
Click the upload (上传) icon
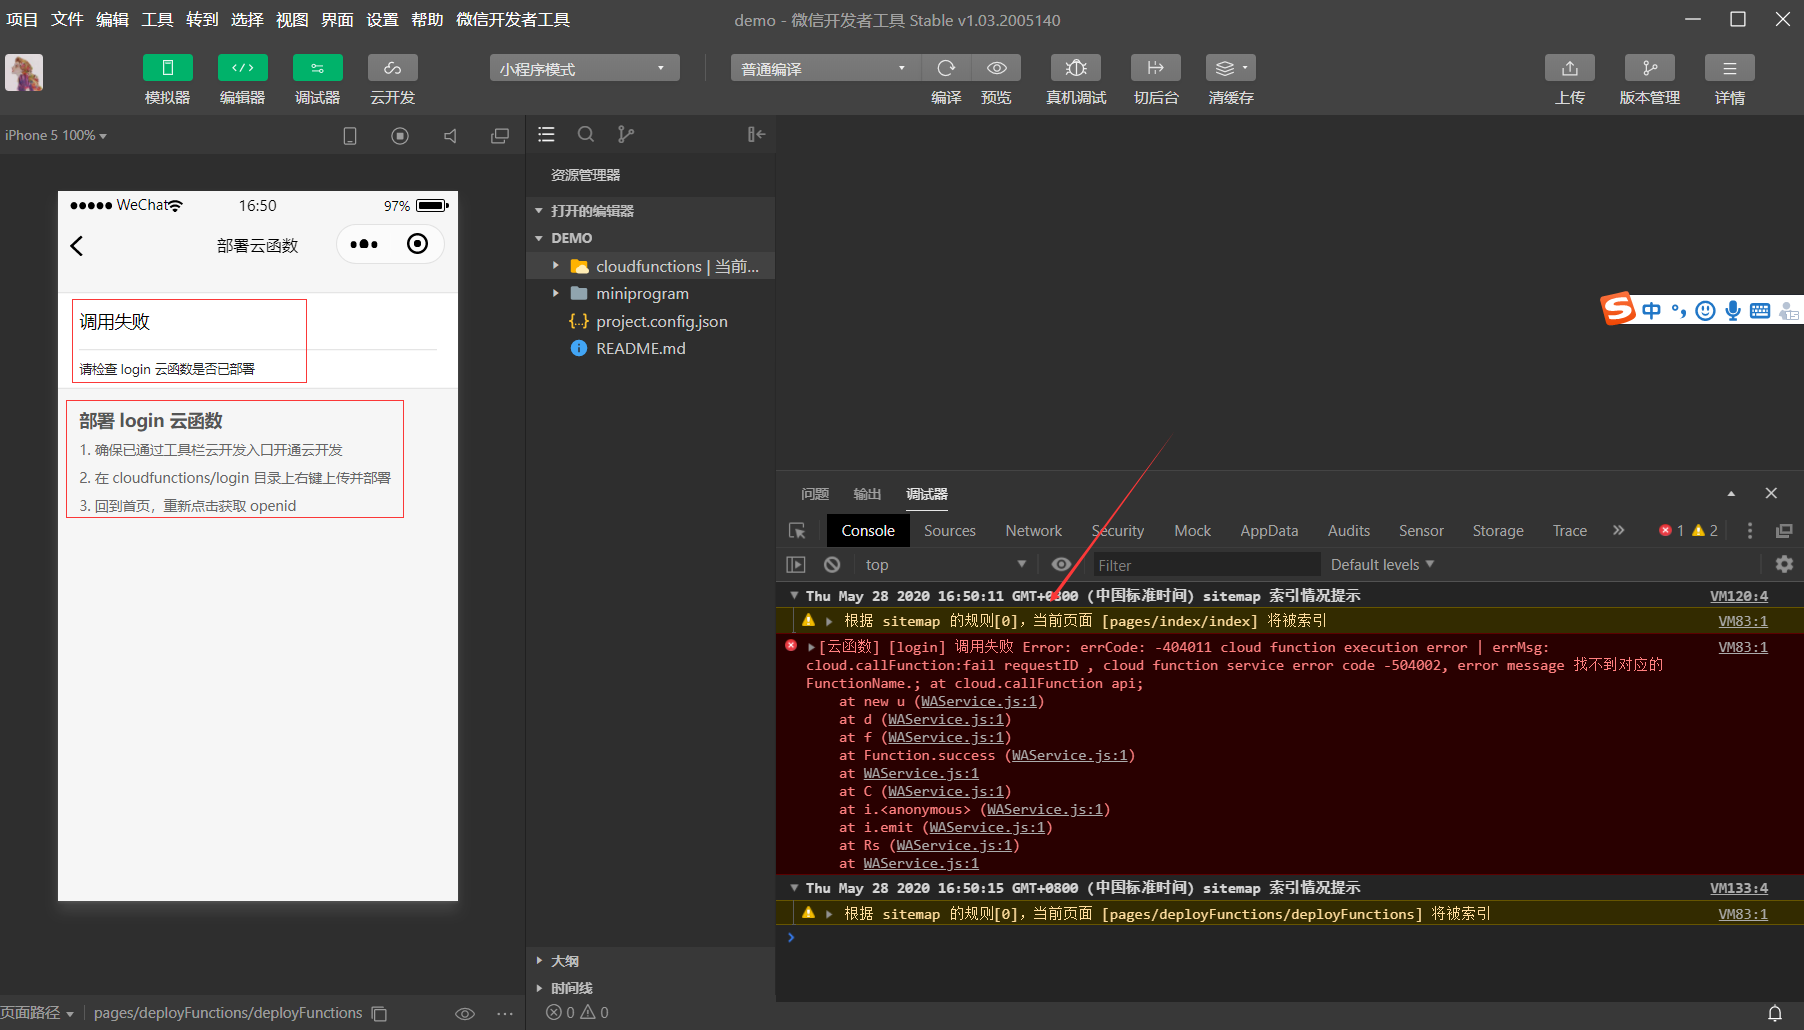click(1570, 68)
